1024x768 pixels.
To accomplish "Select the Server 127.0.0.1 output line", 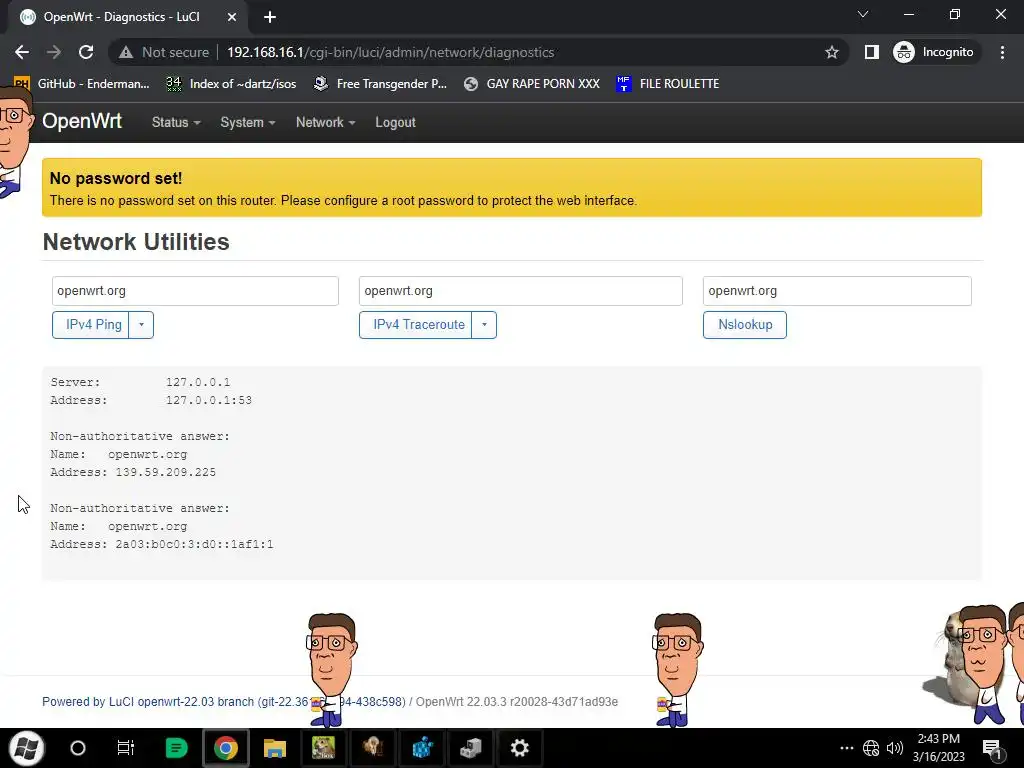I will point(140,382).
